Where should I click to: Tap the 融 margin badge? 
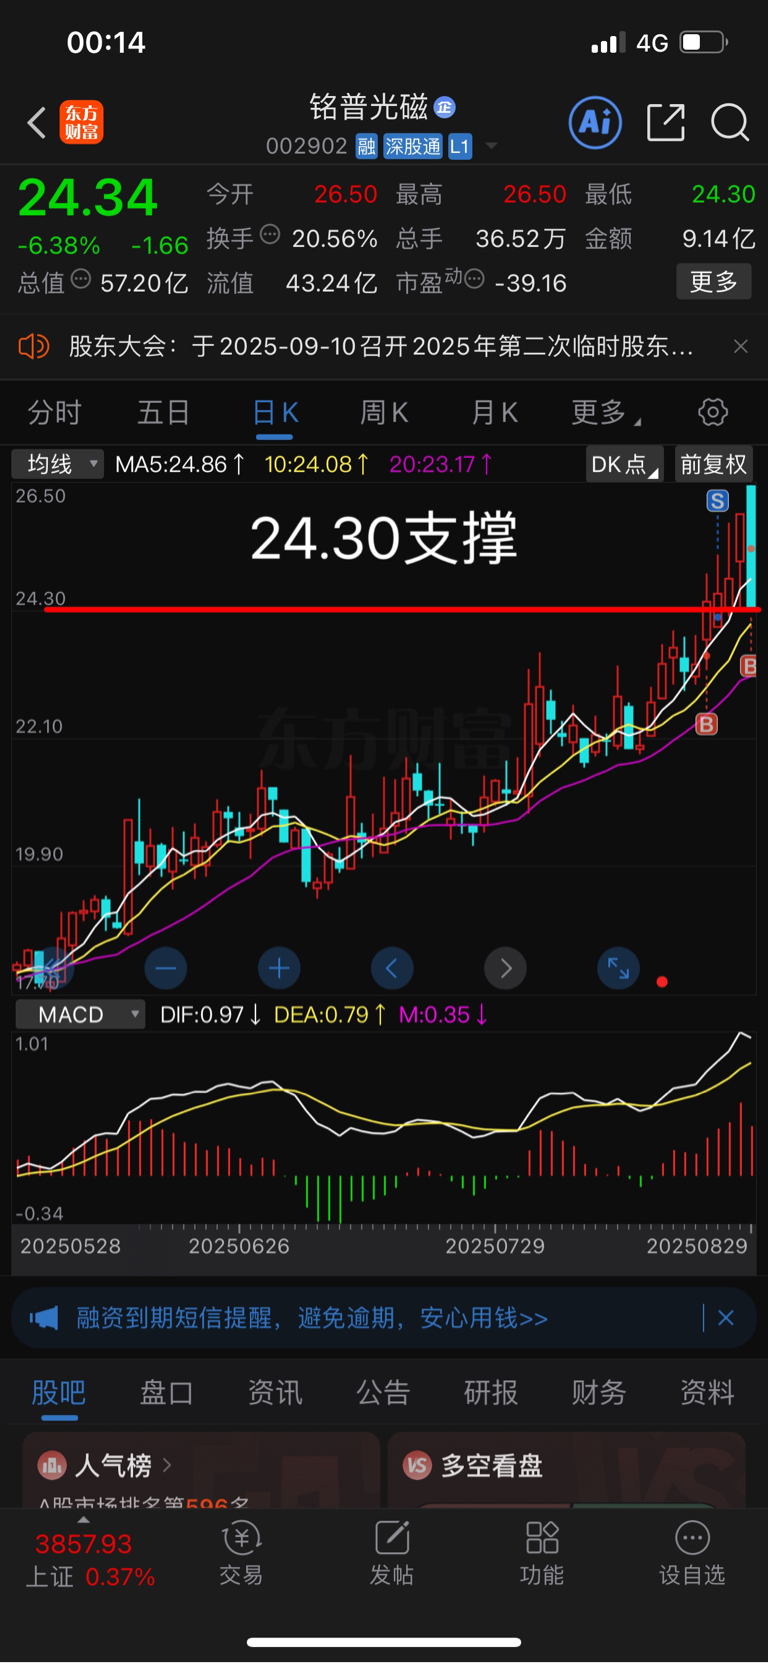366,147
